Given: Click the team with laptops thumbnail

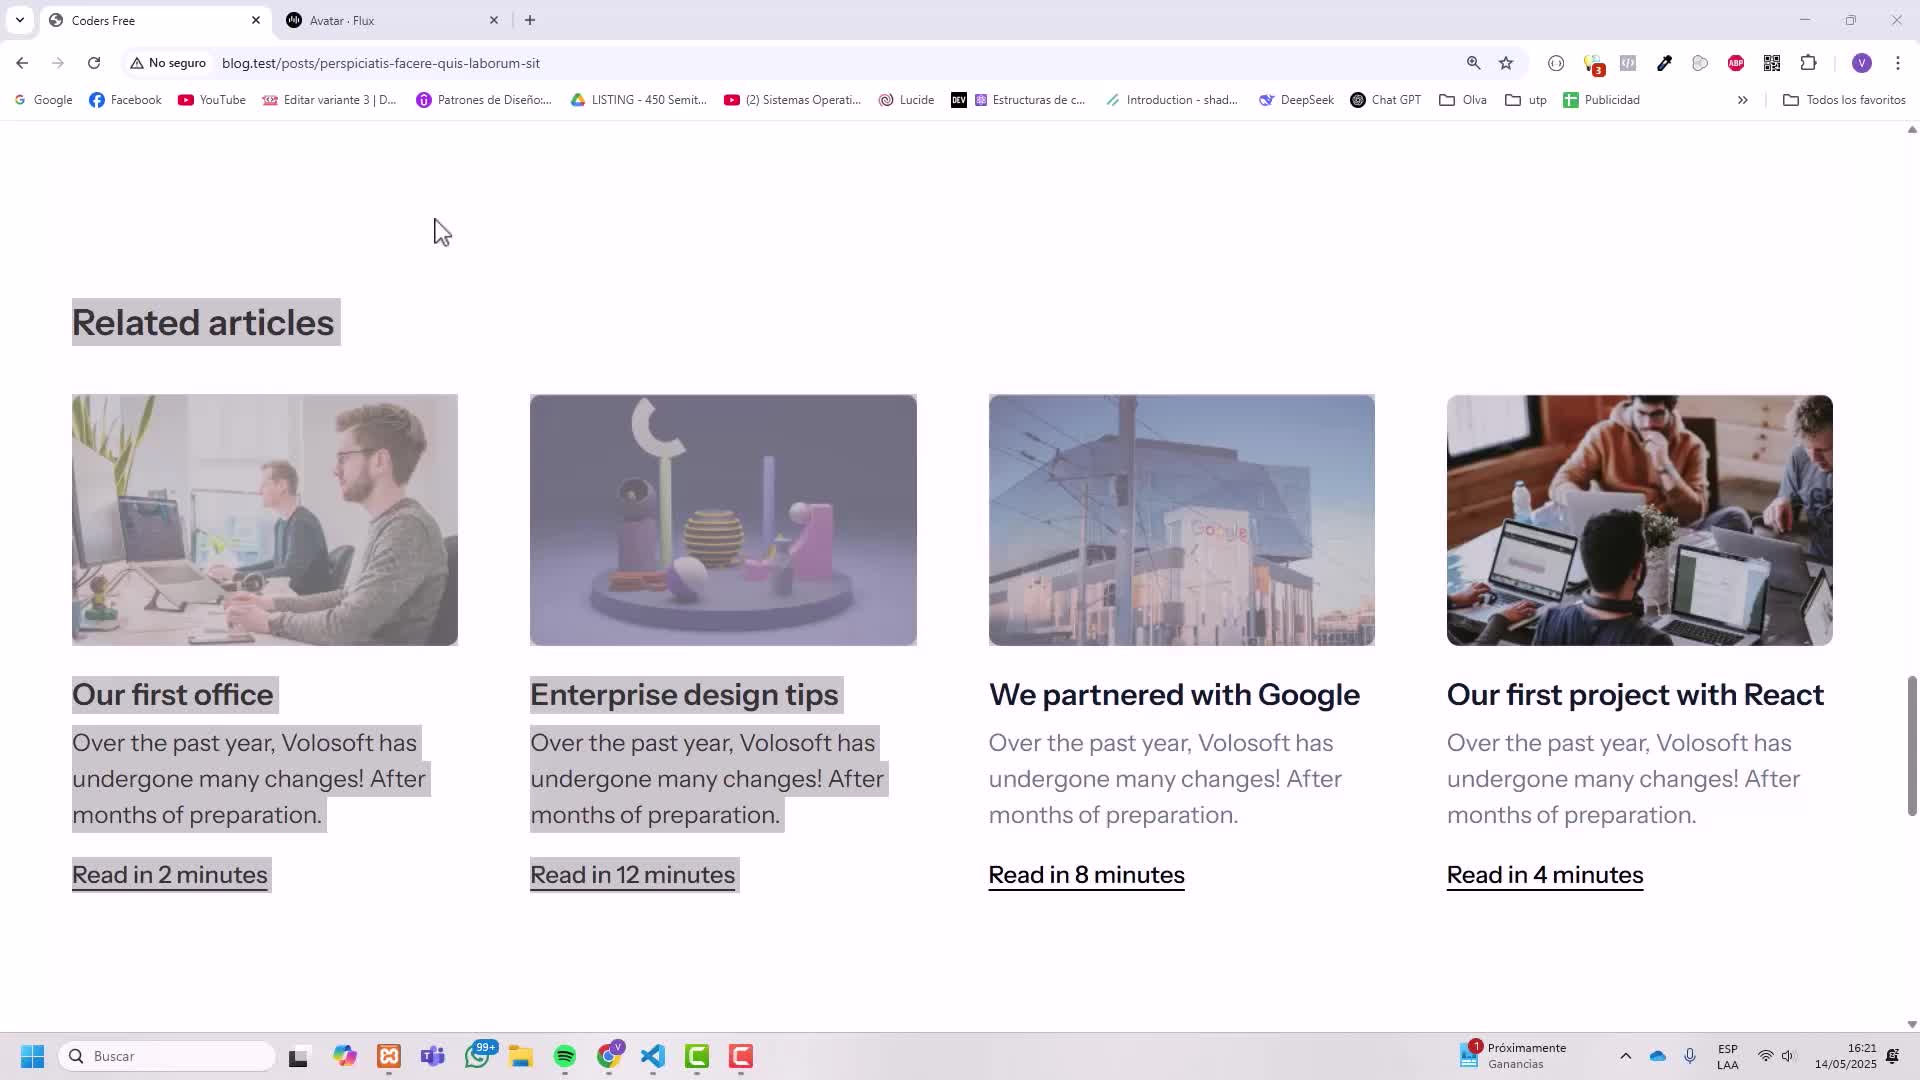Looking at the screenshot, I should tap(1639, 520).
